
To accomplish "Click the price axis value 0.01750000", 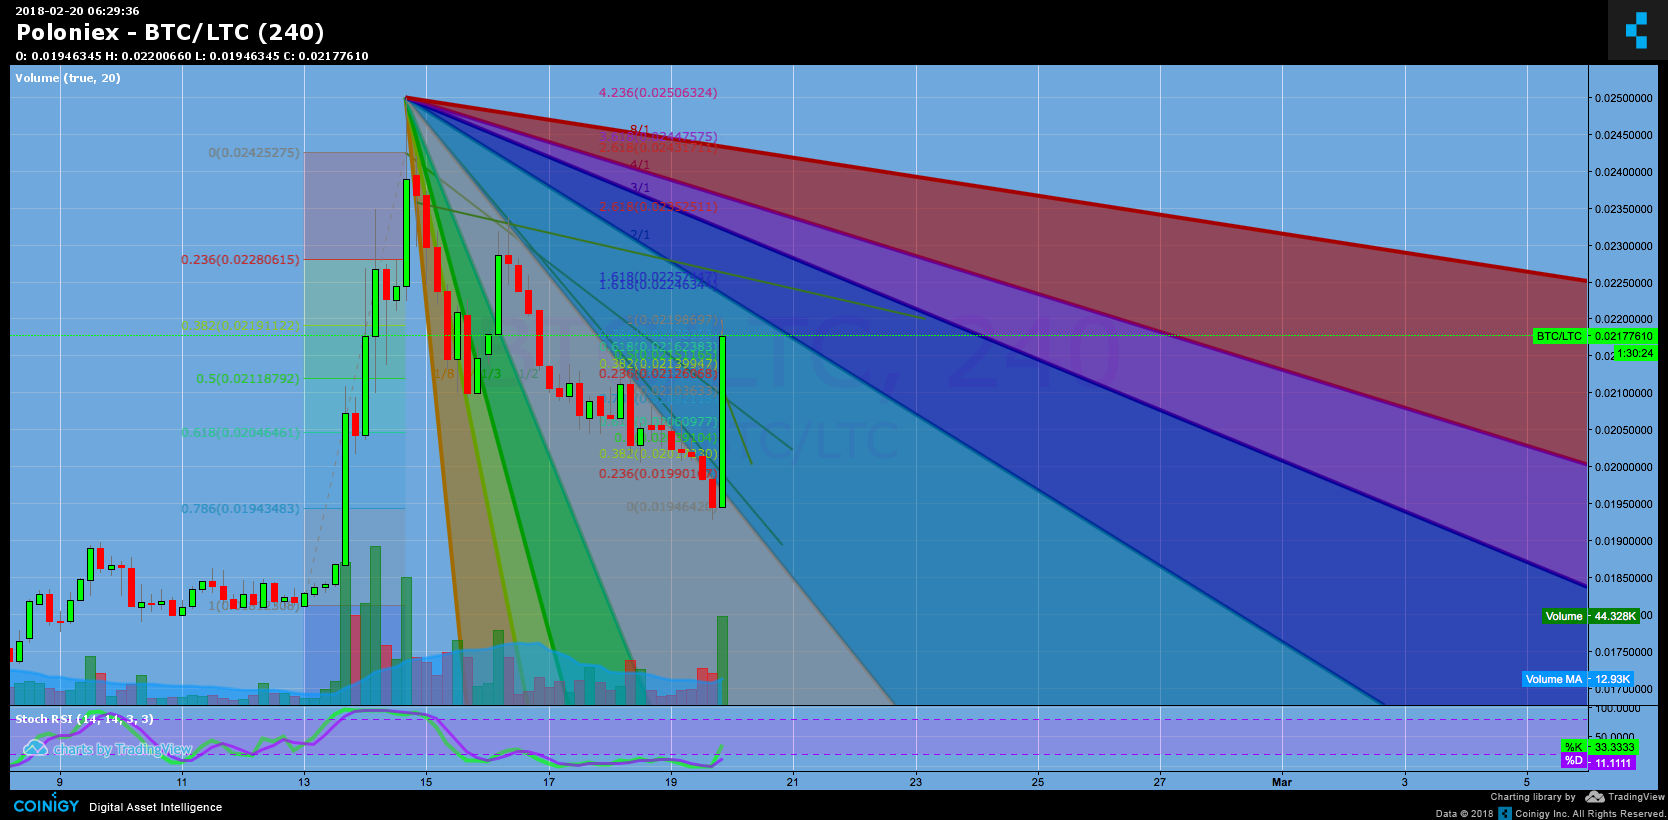I will coord(1624,652).
